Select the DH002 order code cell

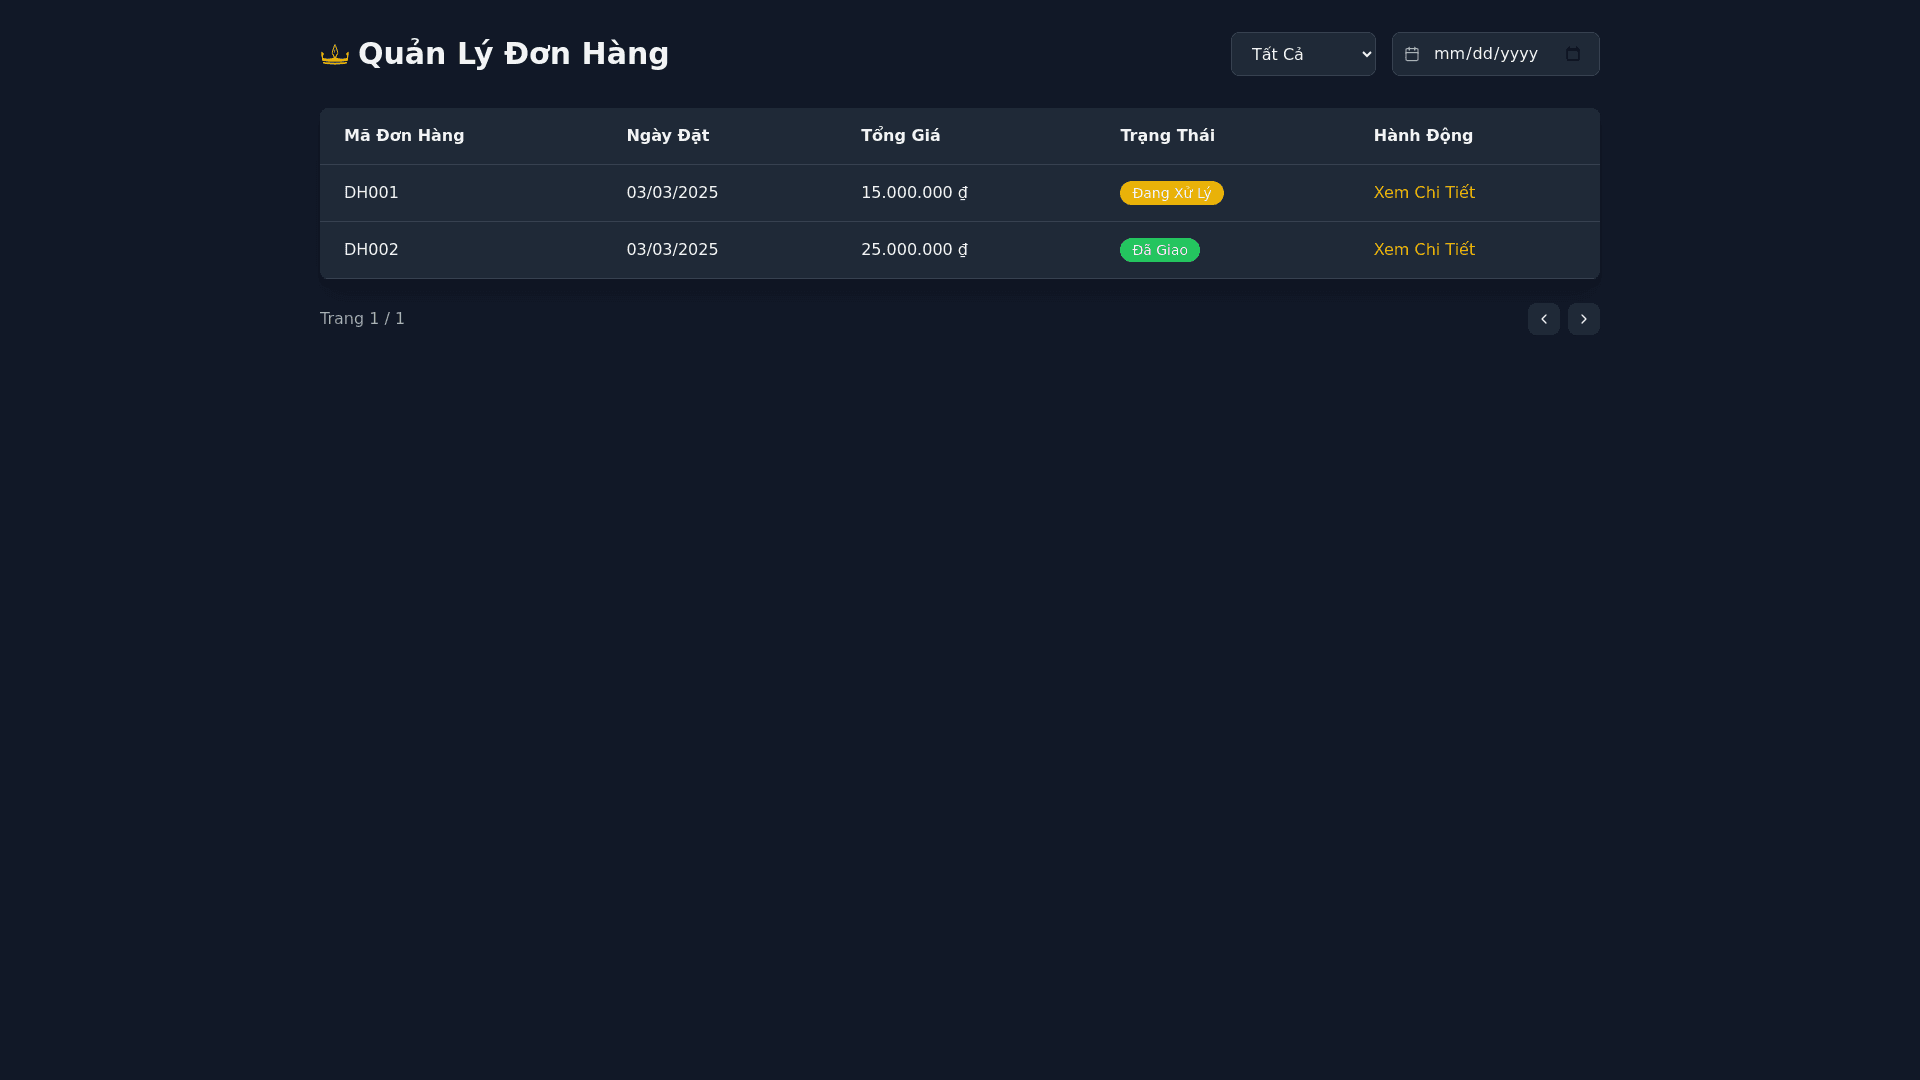coord(371,250)
